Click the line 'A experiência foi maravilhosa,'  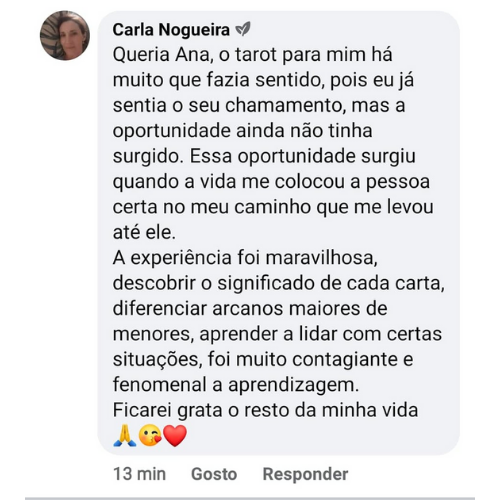point(245,258)
